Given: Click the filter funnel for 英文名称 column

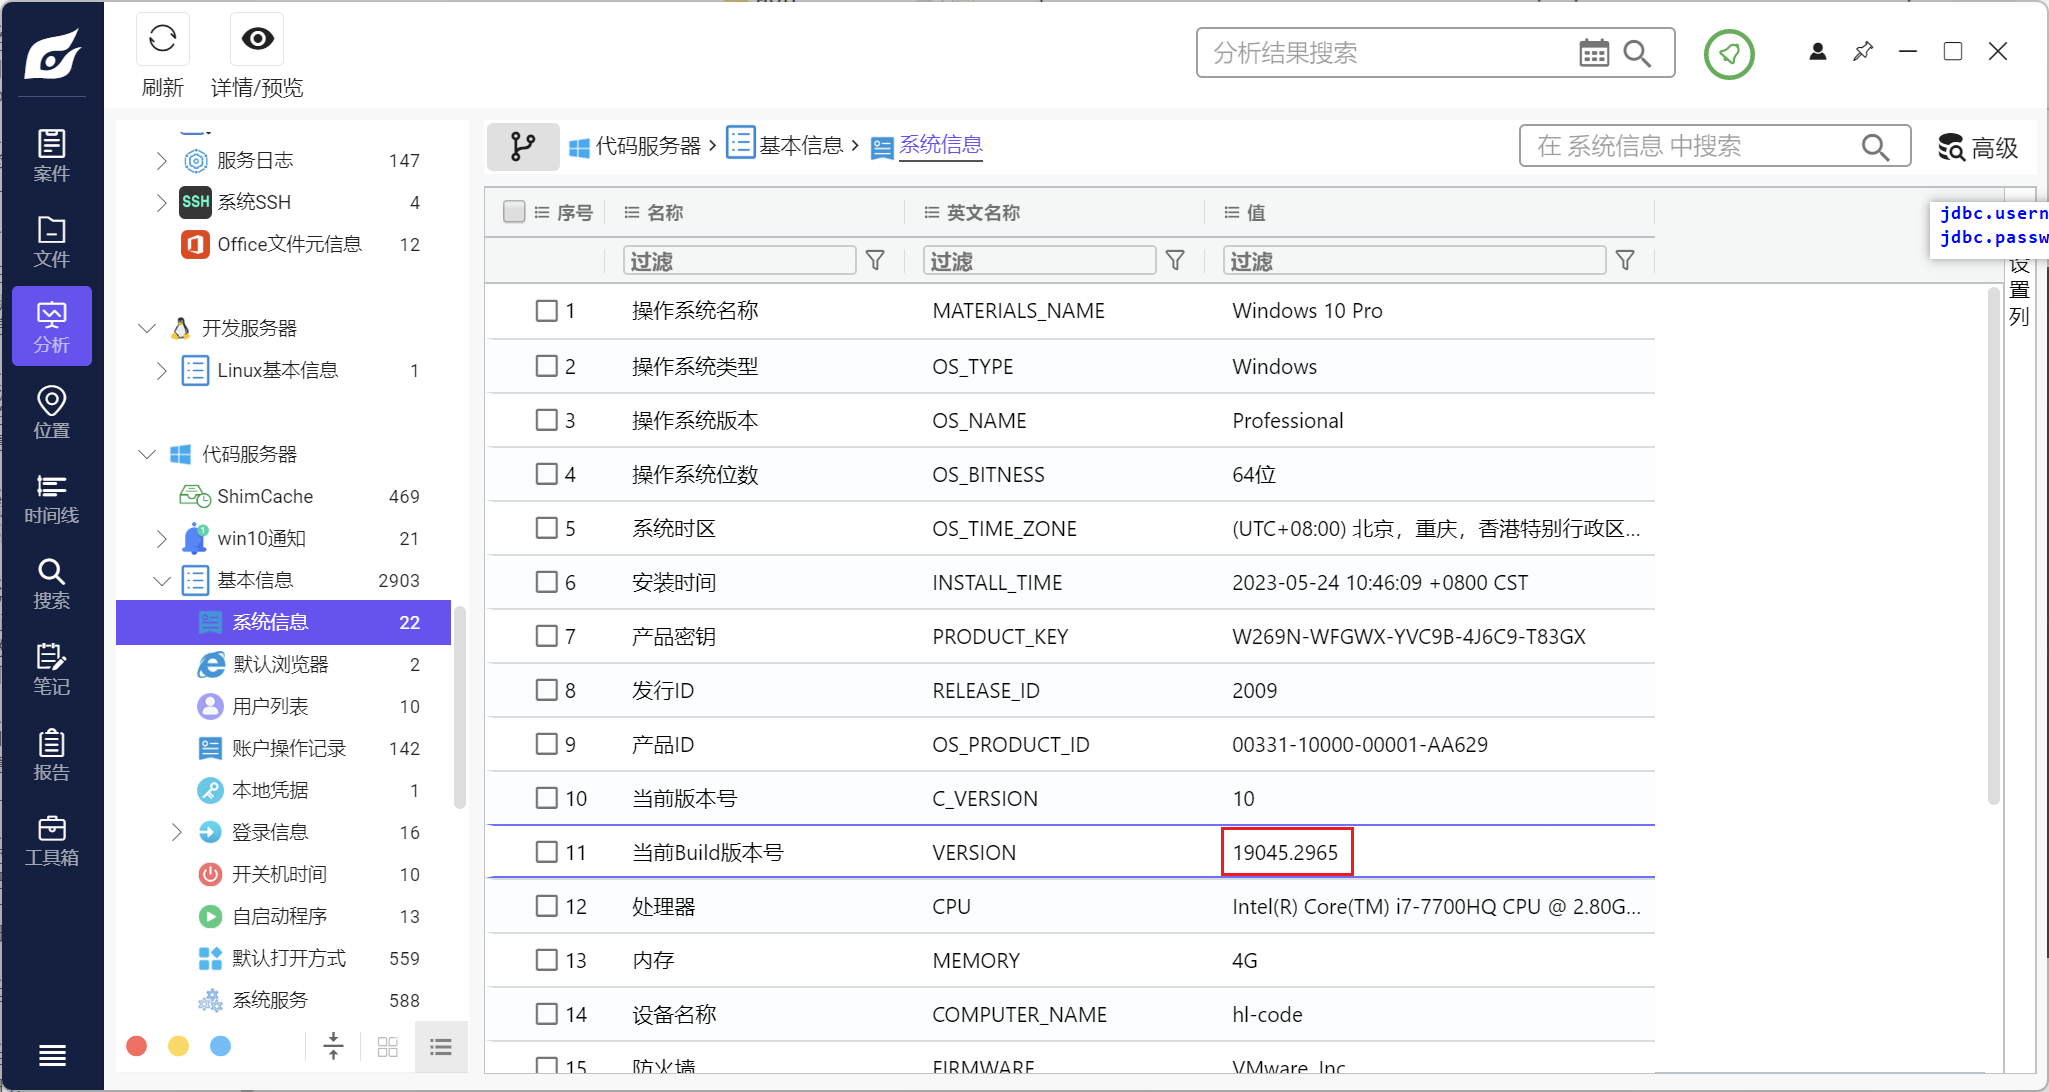Looking at the screenshot, I should (1176, 261).
